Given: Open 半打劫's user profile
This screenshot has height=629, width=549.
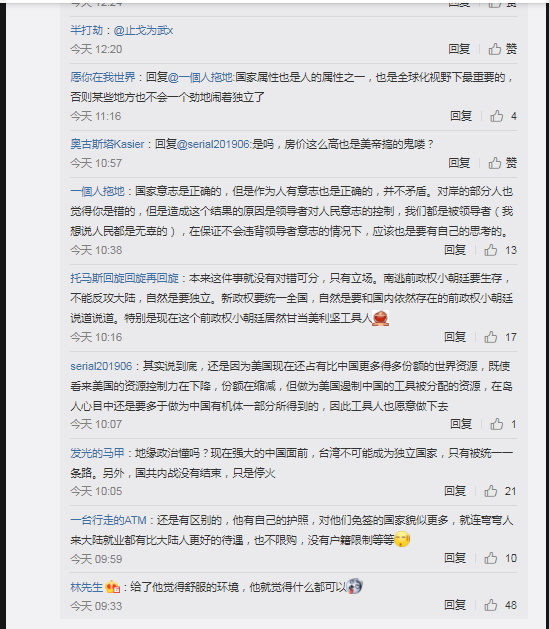Looking at the screenshot, I should 87,30.
